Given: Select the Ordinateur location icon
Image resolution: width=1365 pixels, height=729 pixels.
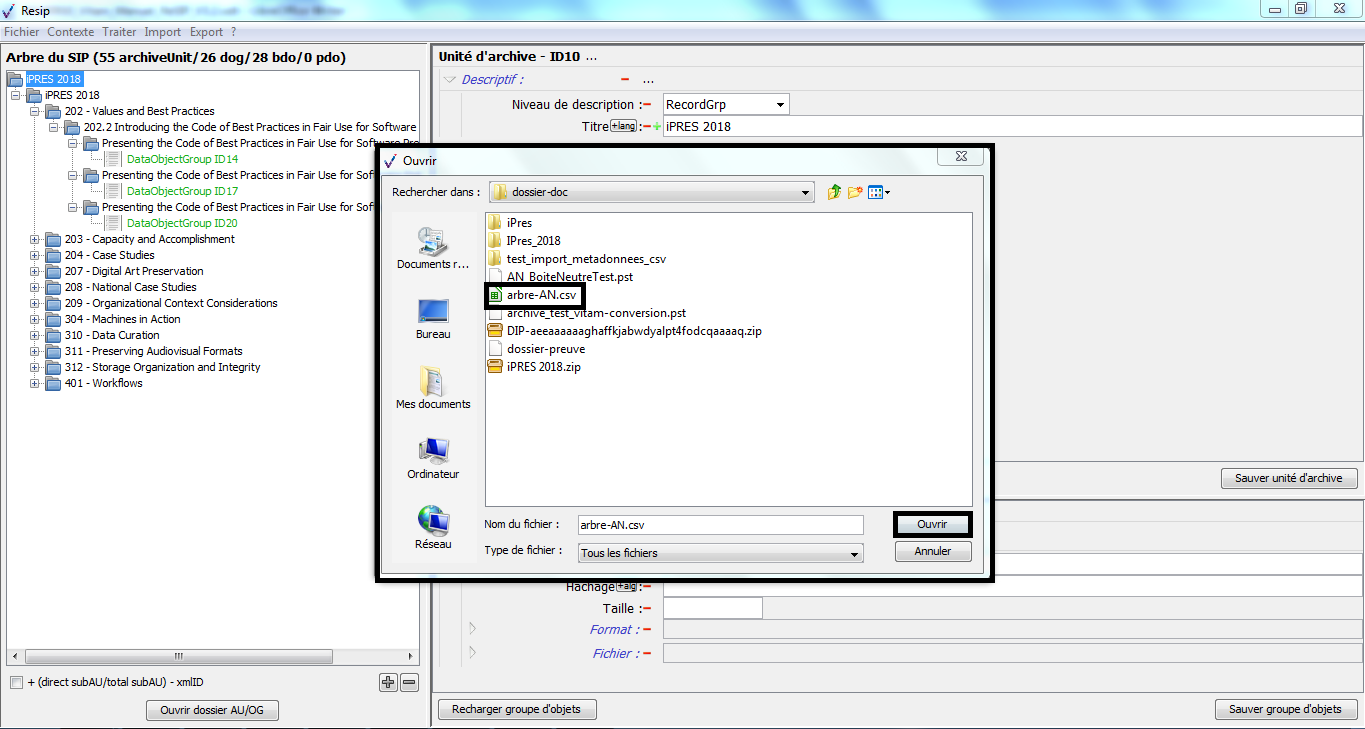Looking at the screenshot, I should [433, 458].
